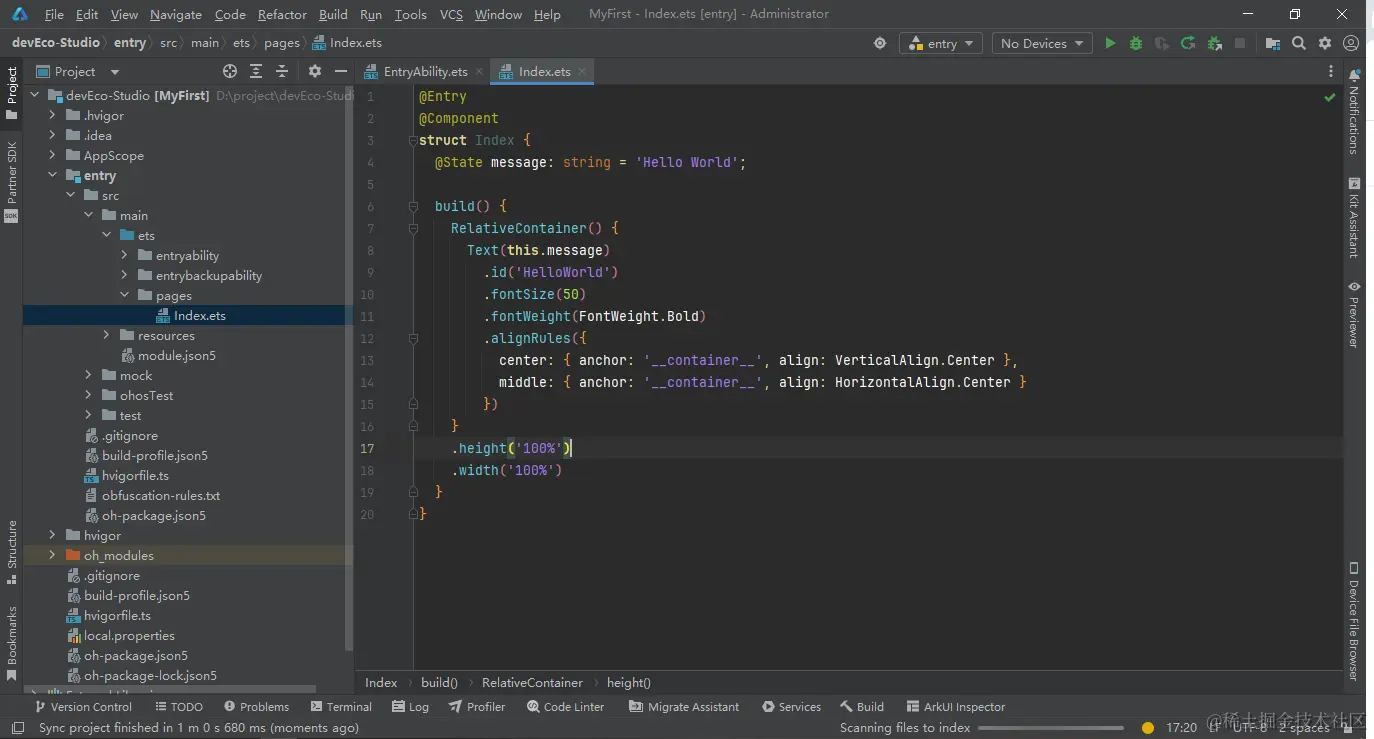
Task: Click the tool windows toggle at status bar corner
Action: point(18,728)
